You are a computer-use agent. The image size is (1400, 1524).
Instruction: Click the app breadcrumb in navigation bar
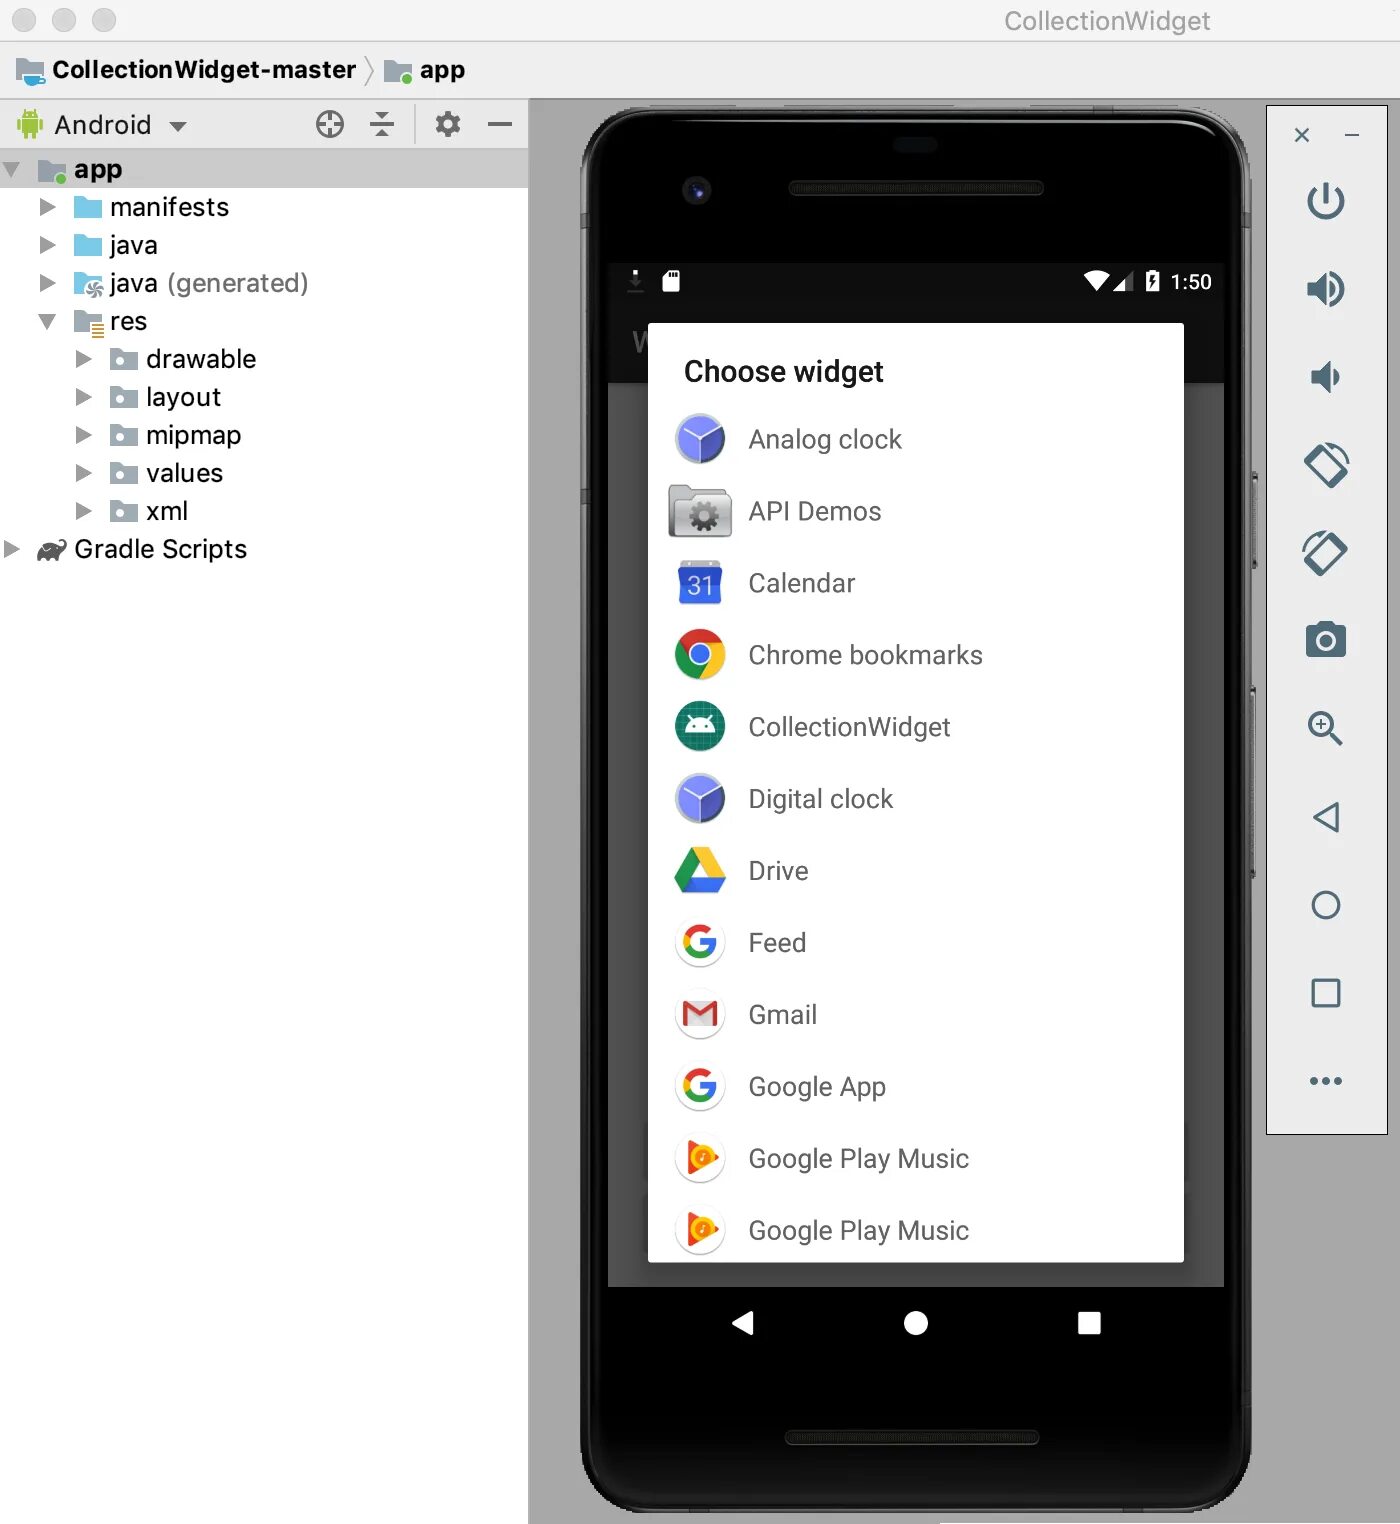point(425,70)
